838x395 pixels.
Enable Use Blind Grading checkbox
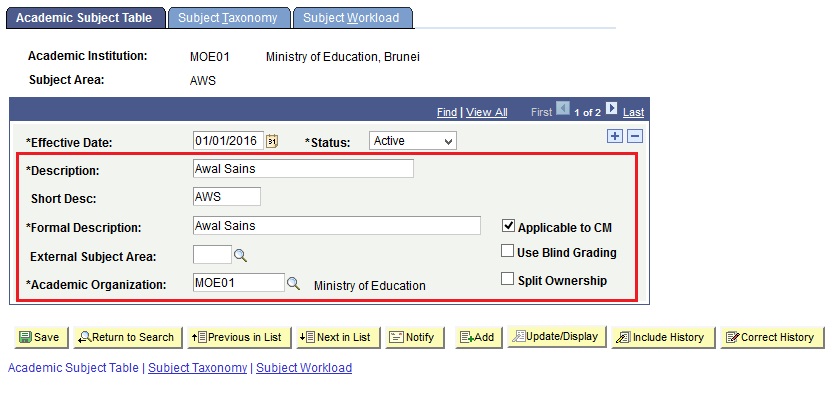coord(507,251)
